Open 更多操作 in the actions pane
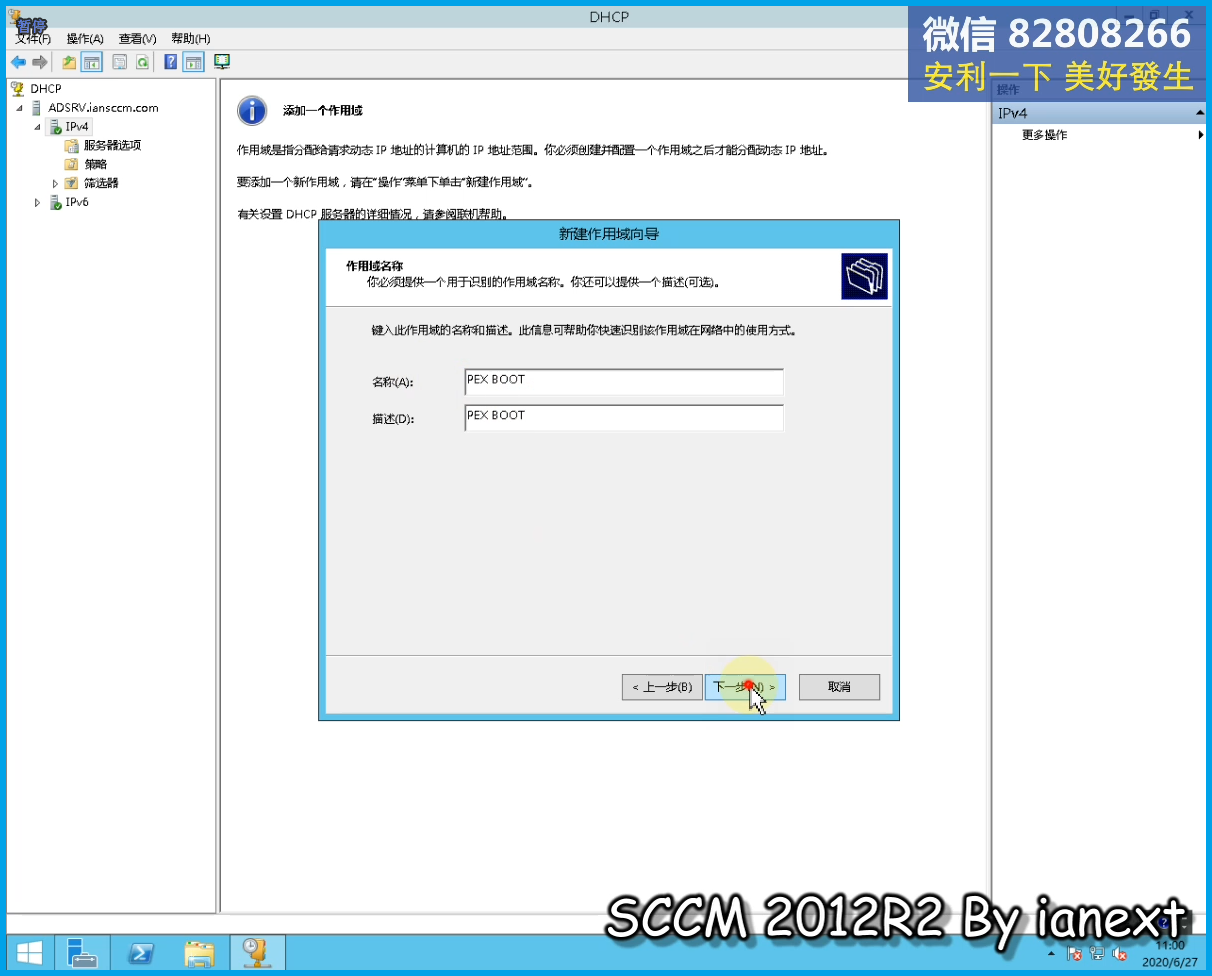Viewport: 1212px width, 976px height. pyautogui.click(x=1044, y=135)
